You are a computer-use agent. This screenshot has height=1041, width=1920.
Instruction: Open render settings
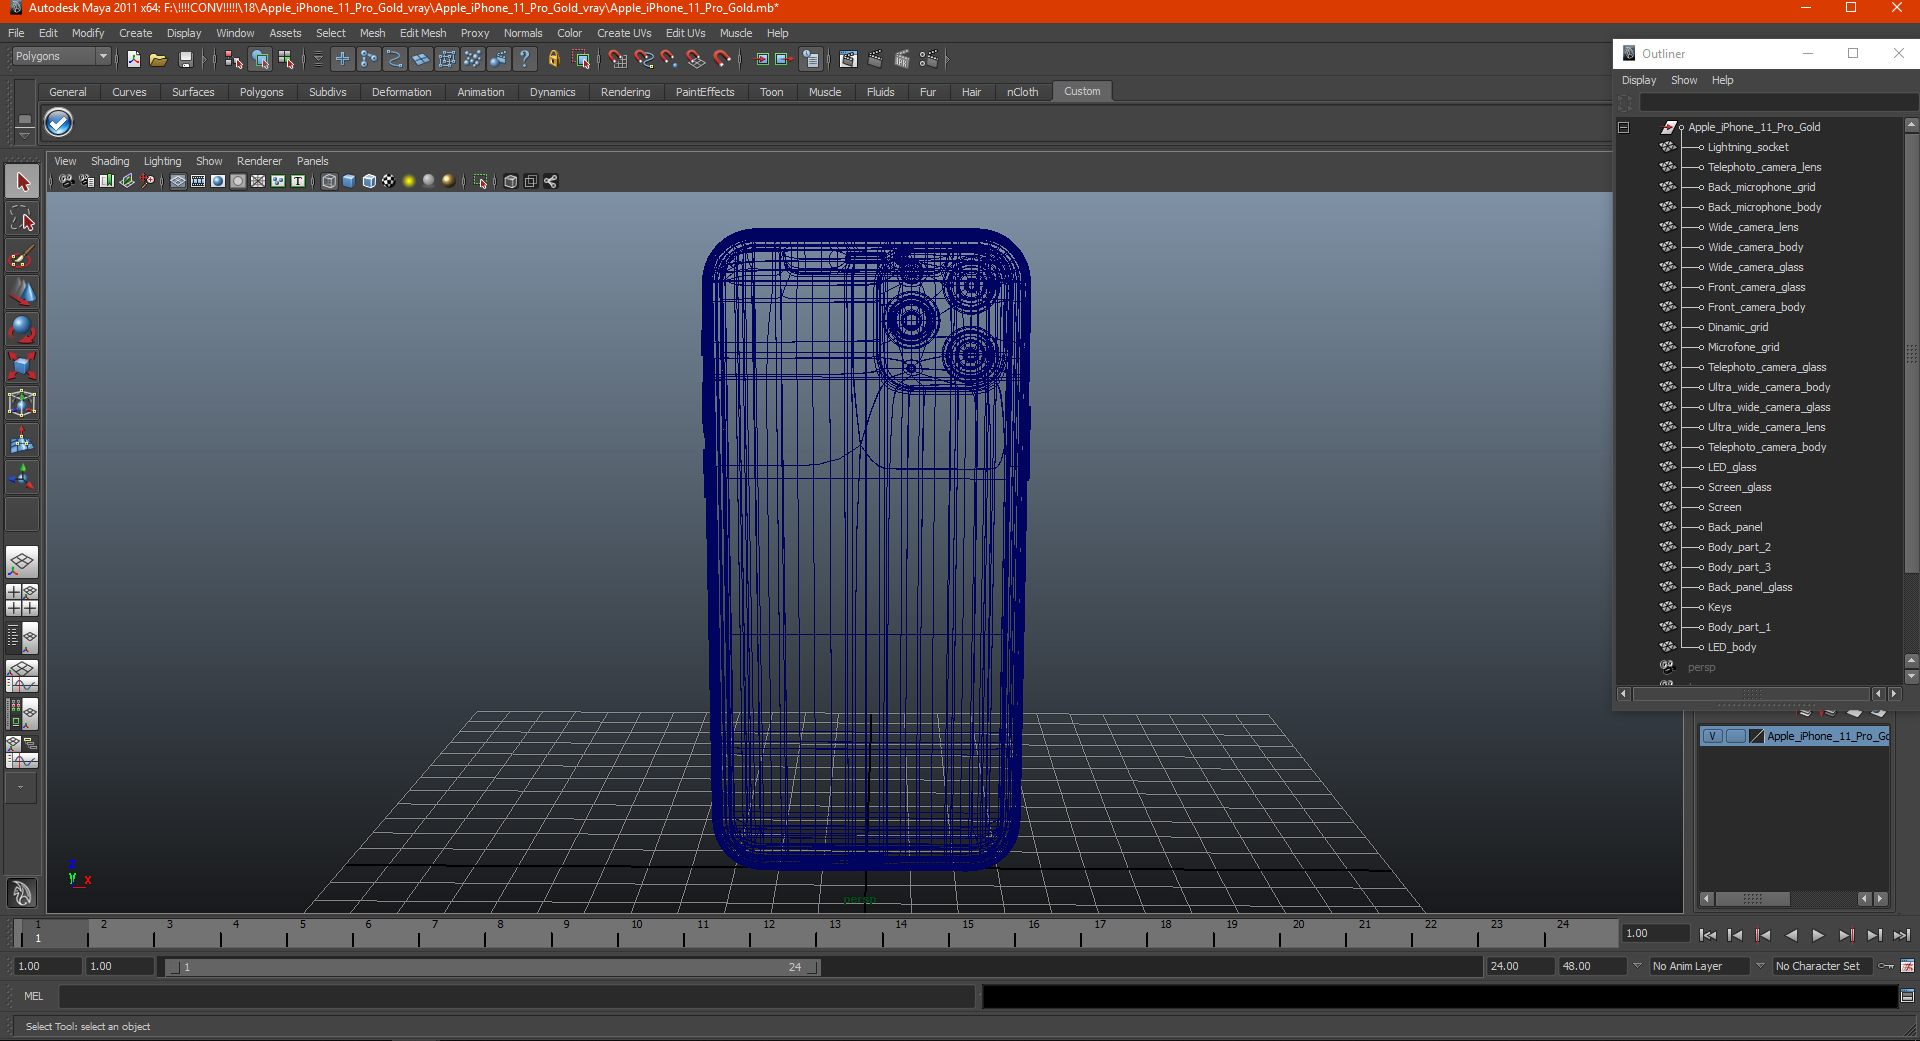[x=929, y=59]
